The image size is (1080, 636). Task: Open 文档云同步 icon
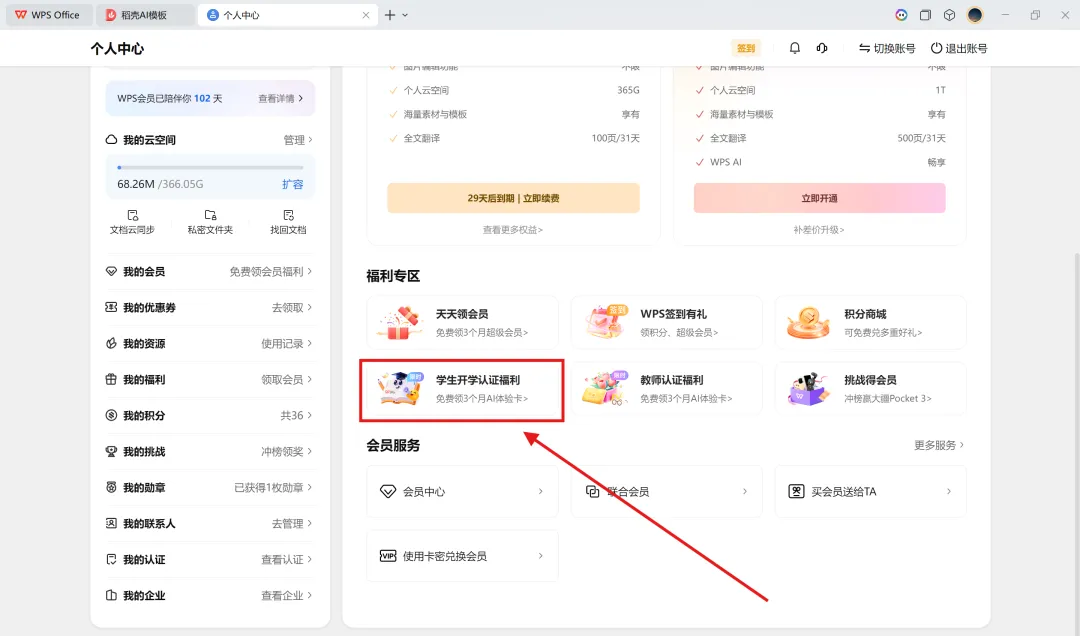point(132,215)
